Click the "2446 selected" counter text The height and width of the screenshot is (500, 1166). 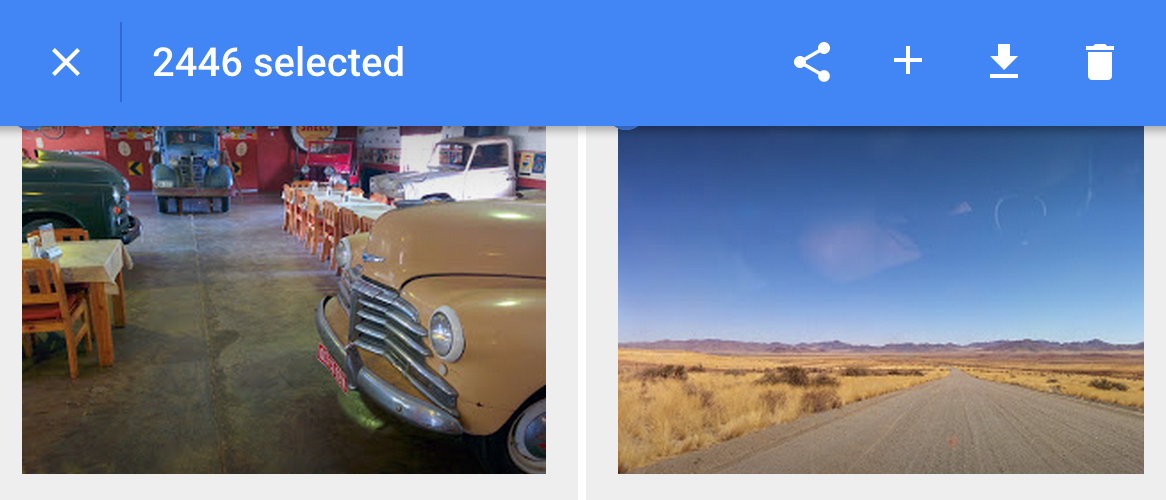click(278, 62)
